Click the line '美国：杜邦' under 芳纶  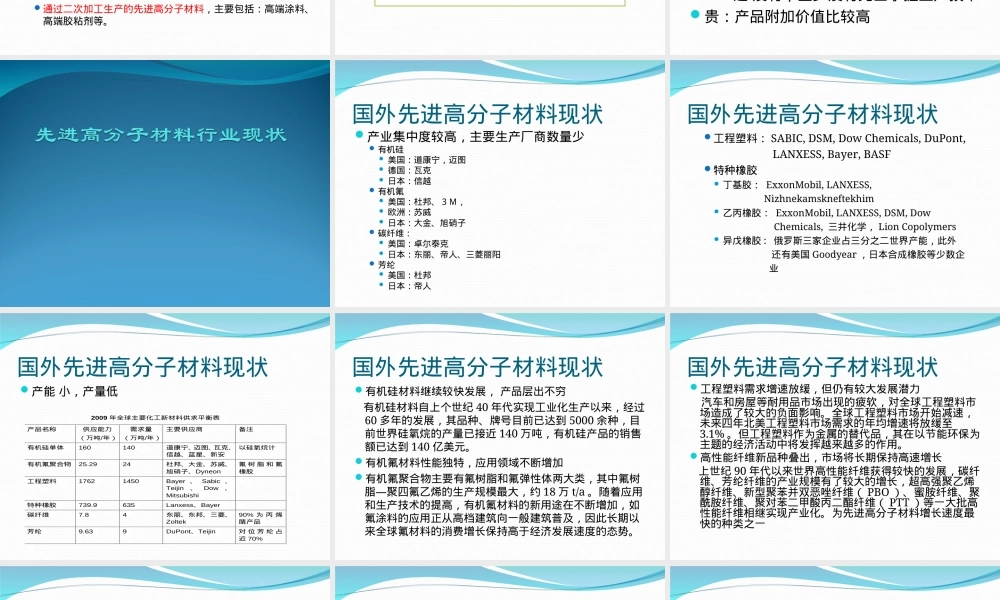[x=409, y=275]
